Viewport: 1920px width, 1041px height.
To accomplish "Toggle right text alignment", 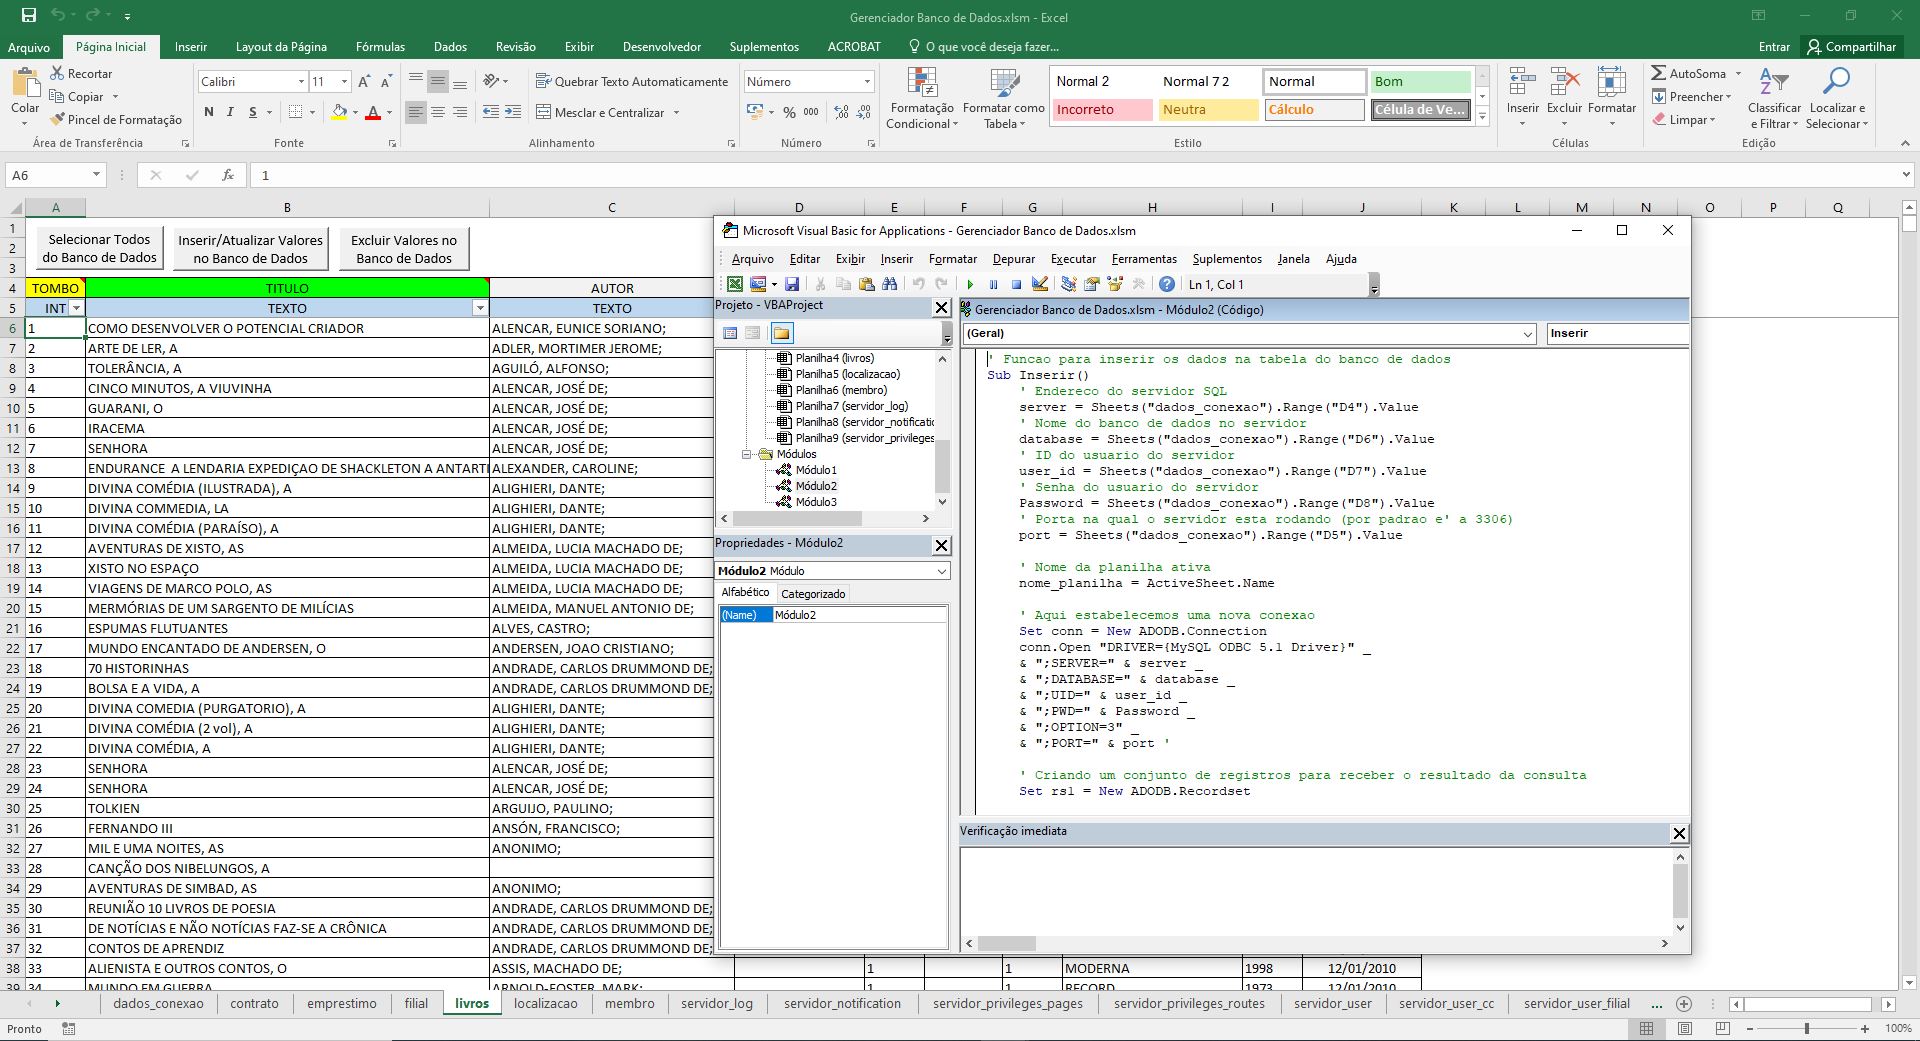I will pyautogui.click(x=460, y=113).
